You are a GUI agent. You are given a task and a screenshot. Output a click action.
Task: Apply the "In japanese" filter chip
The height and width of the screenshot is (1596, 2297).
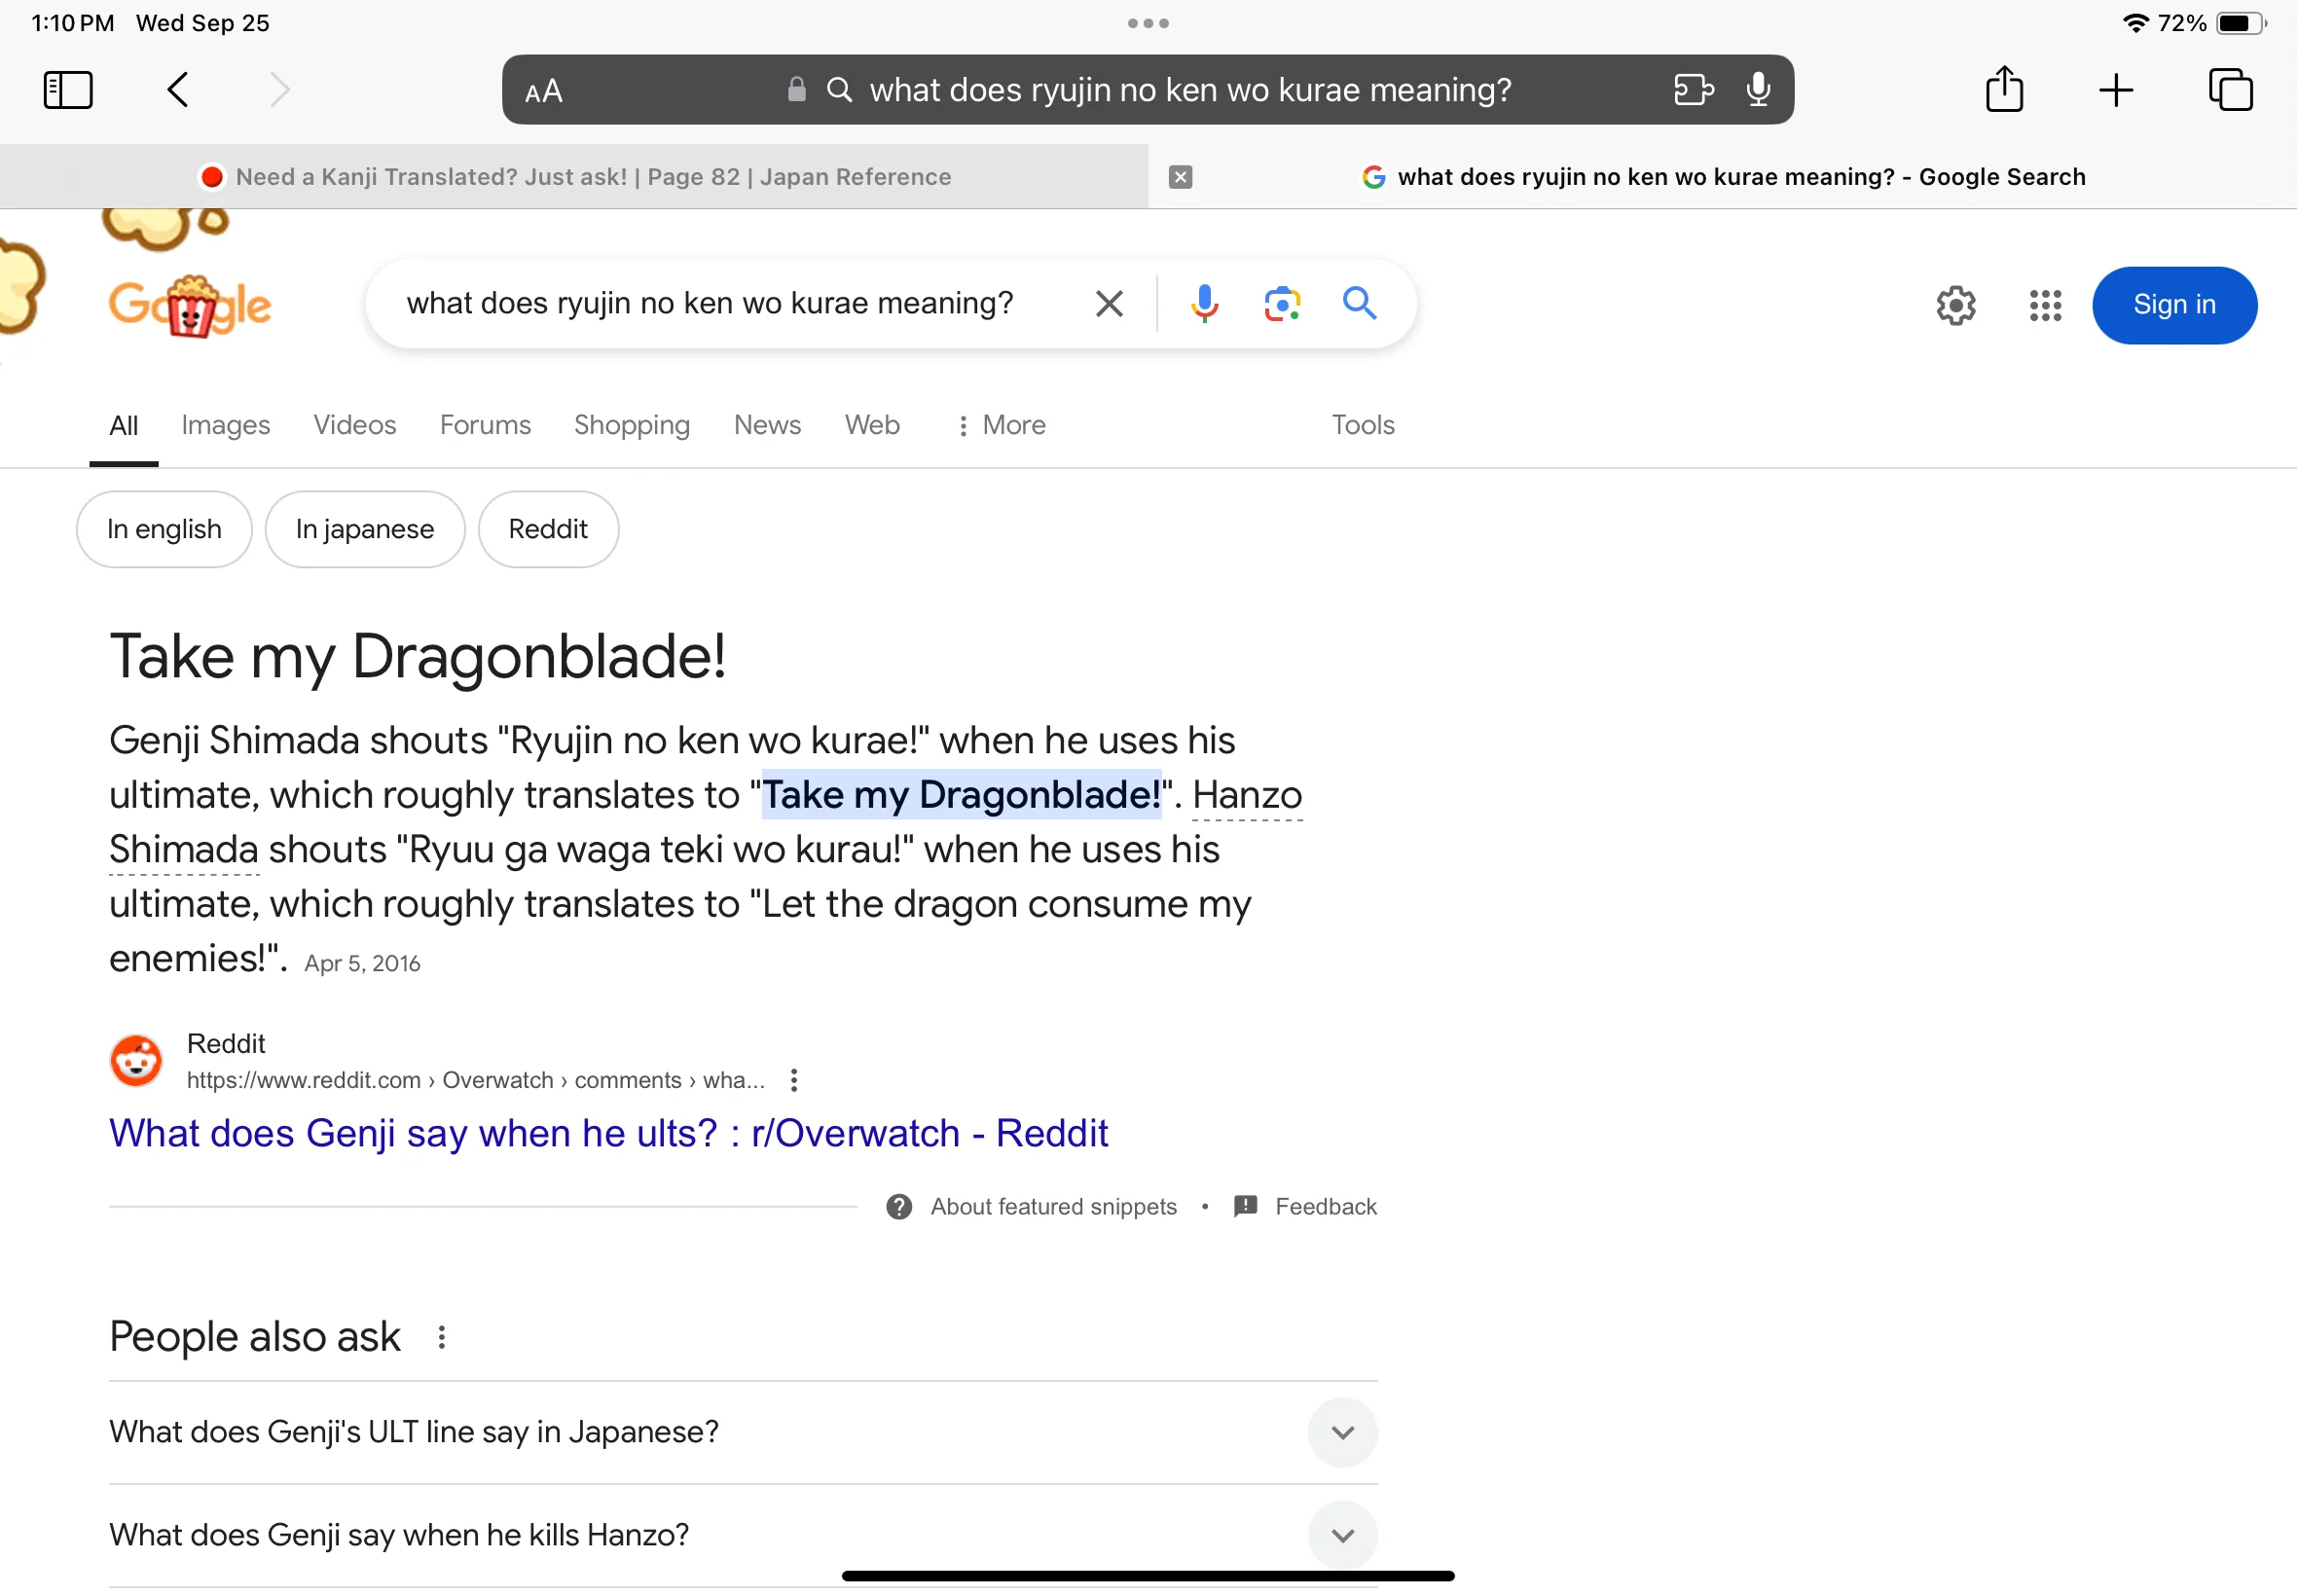364,530
